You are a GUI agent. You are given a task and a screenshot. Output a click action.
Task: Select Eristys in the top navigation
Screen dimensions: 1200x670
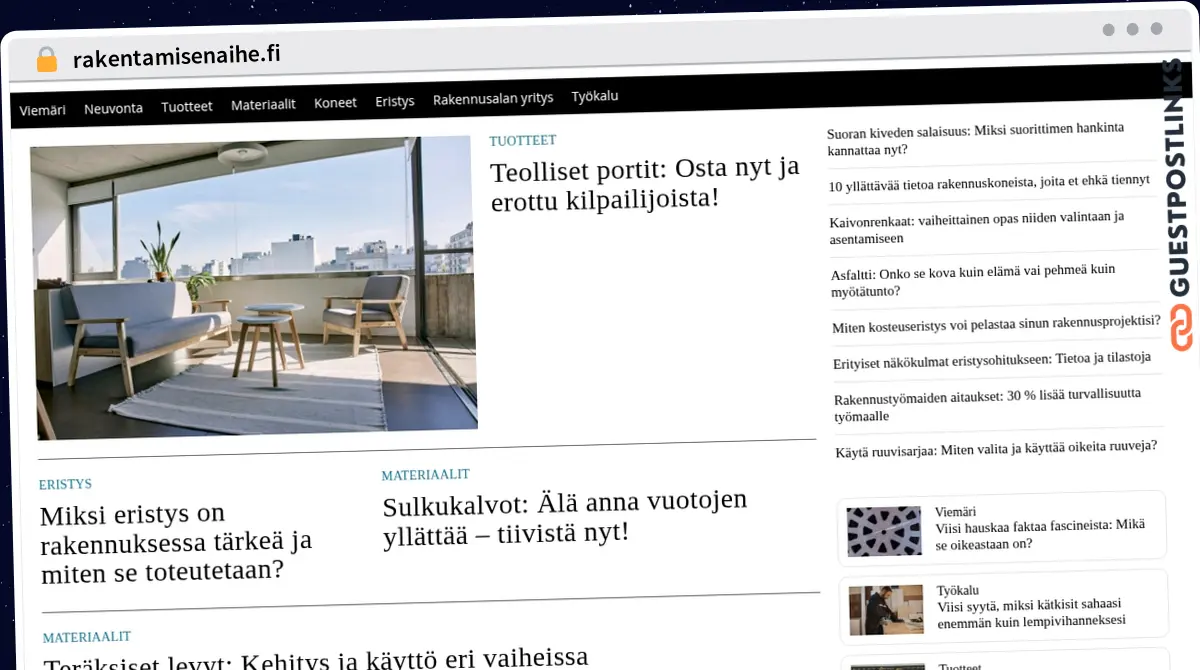(x=395, y=101)
